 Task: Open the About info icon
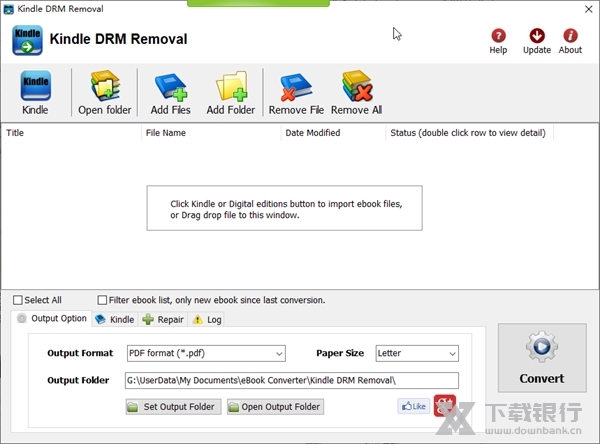click(x=570, y=36)
